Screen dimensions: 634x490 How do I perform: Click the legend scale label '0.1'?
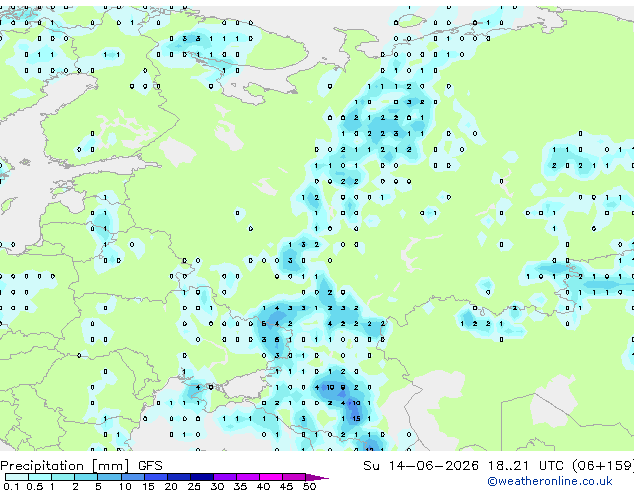pos(11,486)
